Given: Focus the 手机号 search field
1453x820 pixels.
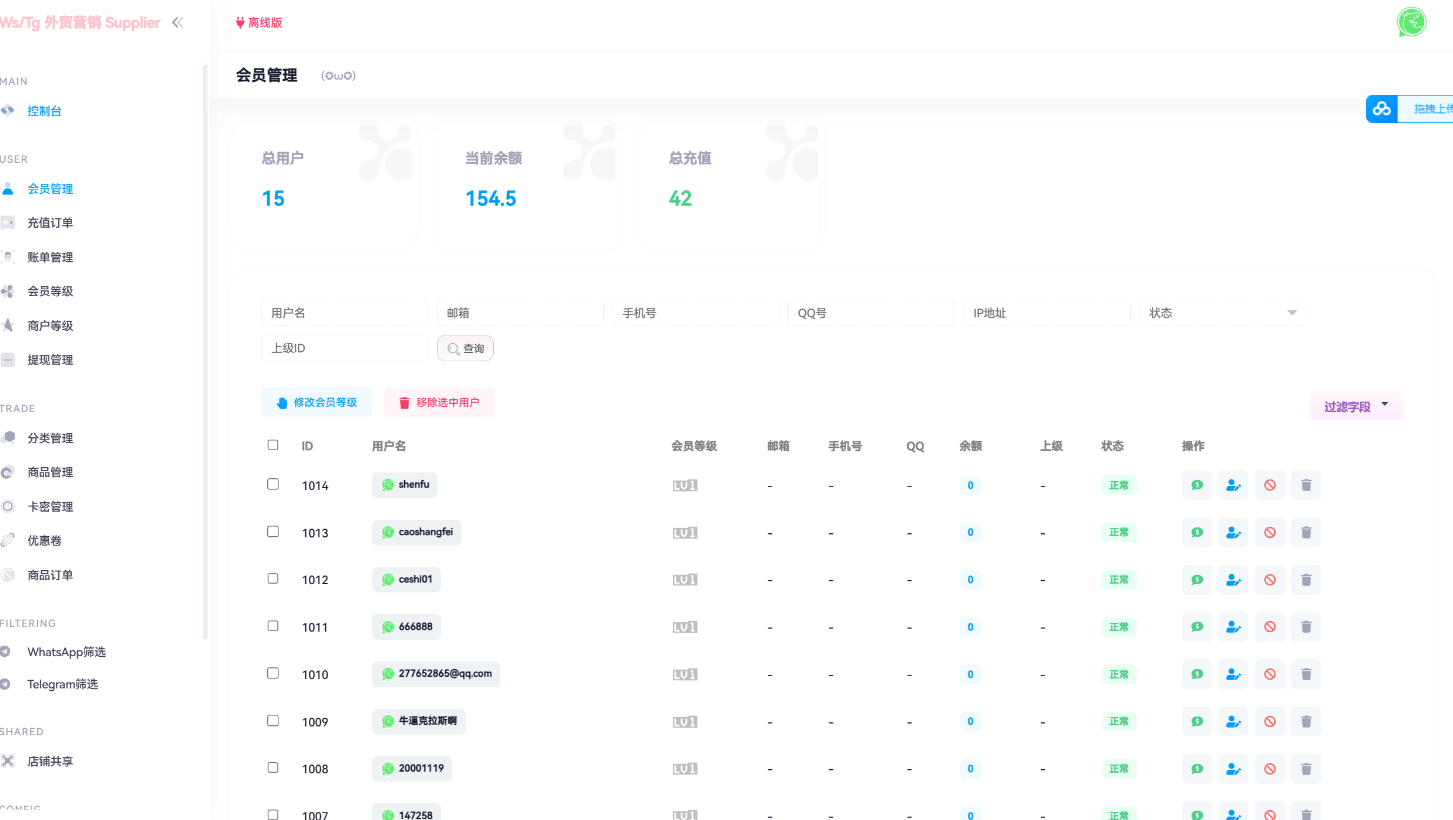Looking at the screenshot, I should 696,313.
